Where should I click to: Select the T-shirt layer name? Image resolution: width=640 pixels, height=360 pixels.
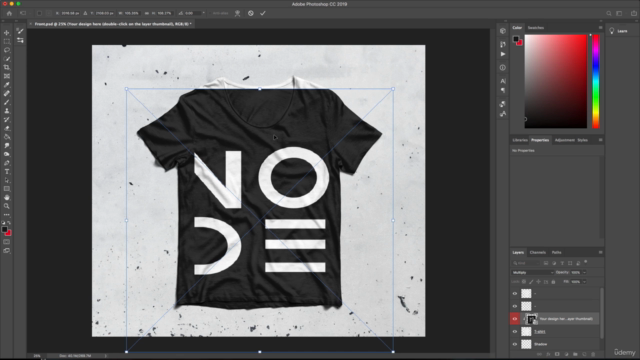pos(540,332)
